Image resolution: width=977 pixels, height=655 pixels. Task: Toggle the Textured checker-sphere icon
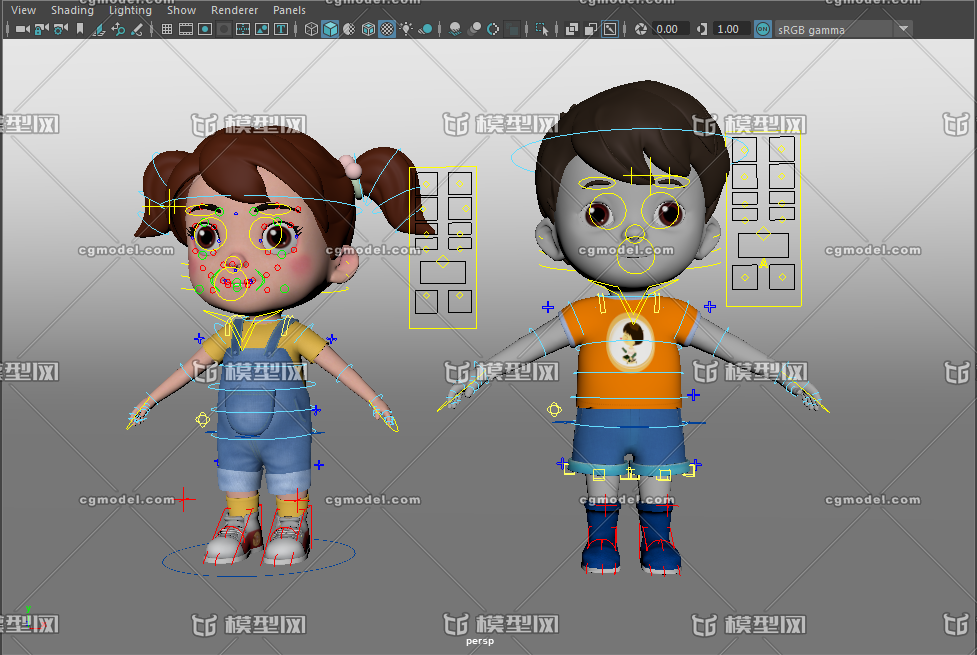[x=387, y=29]
